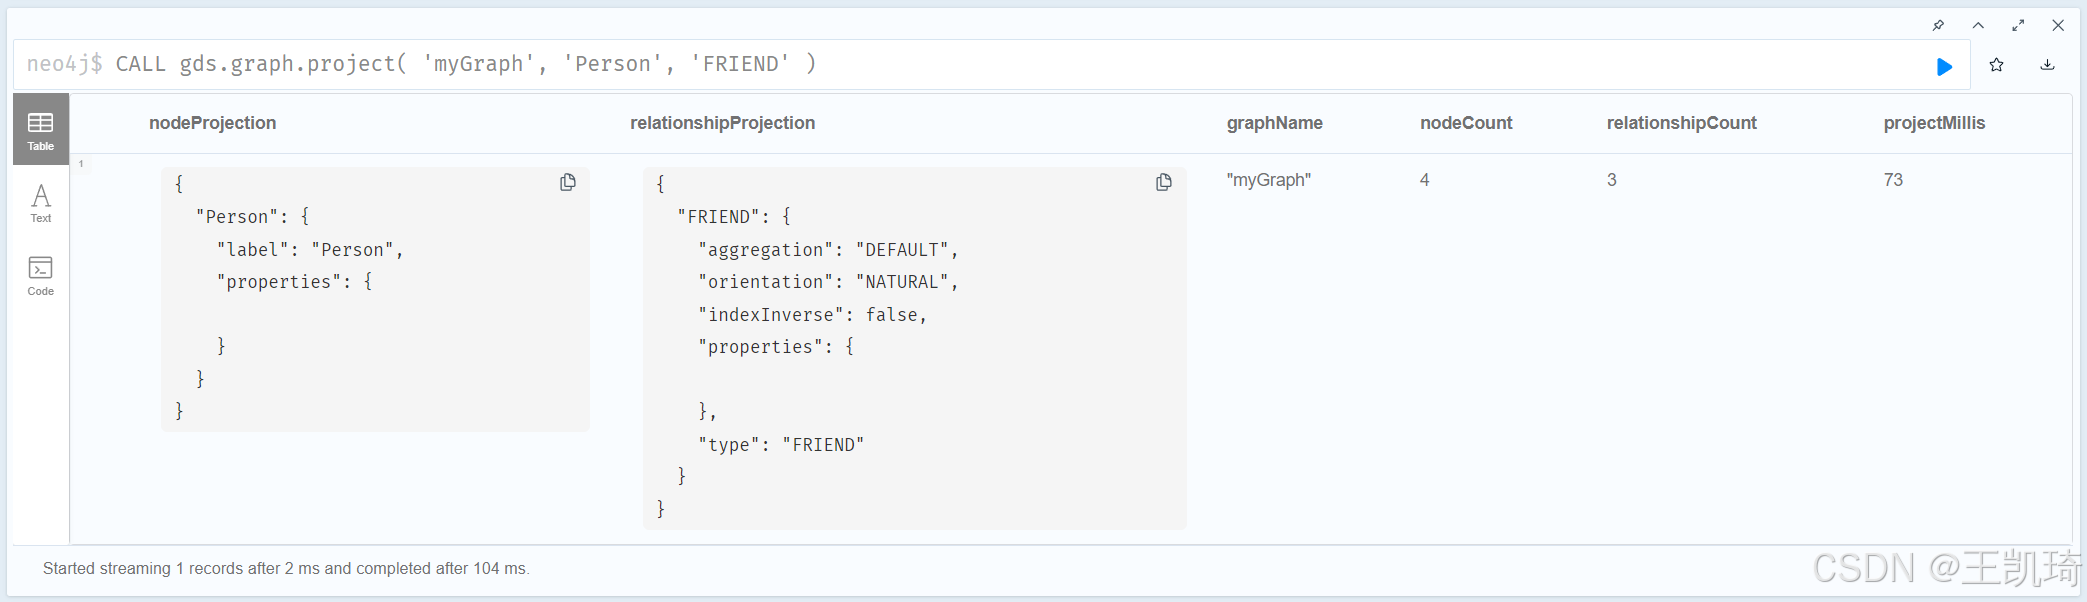Close the result frame
The image size is (2087, 602).
click(x=2058, y=25)
